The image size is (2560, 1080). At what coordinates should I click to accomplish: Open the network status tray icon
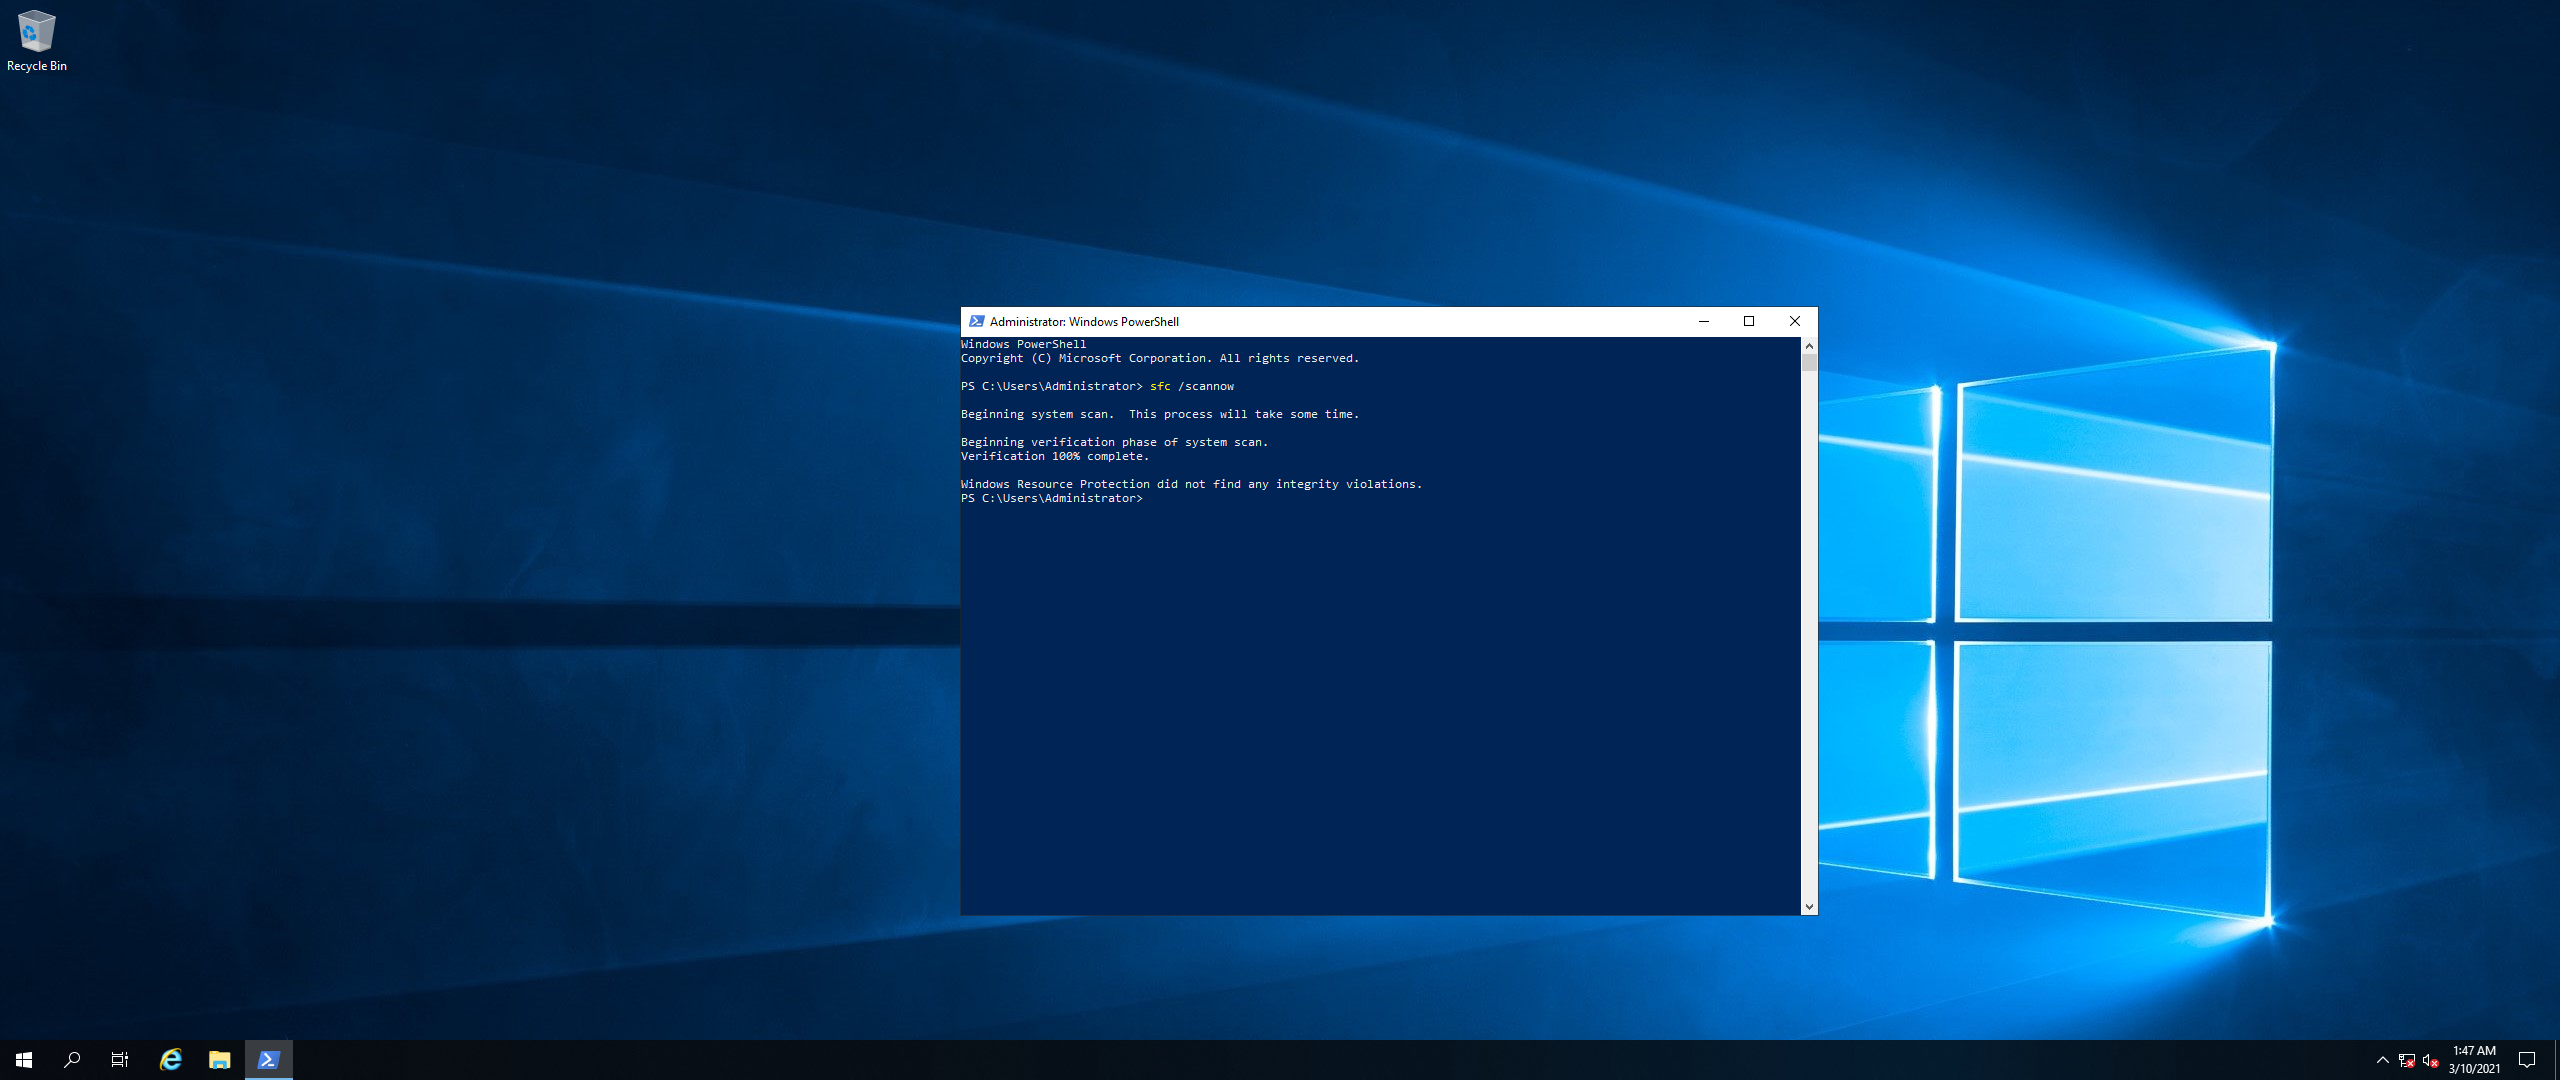click(x=2407, y=1061)
